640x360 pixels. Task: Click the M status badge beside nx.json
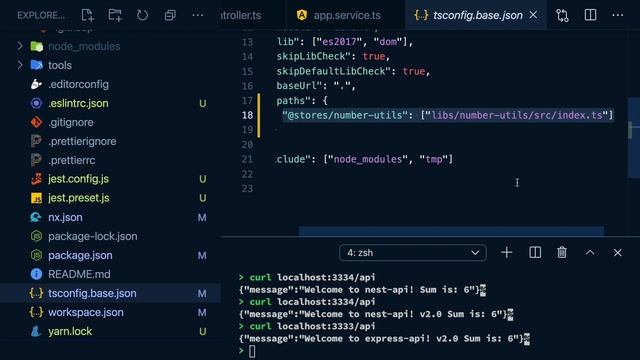(202, 218)
